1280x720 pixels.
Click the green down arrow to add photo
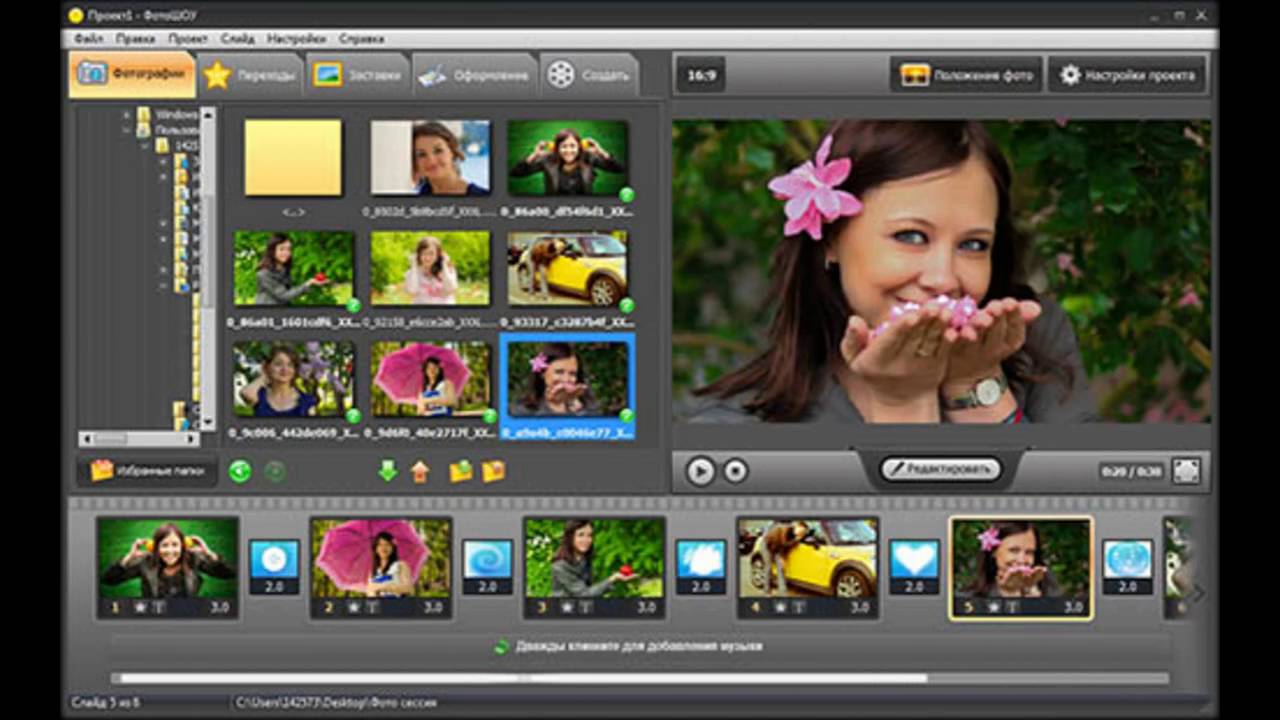click(388, 471)
